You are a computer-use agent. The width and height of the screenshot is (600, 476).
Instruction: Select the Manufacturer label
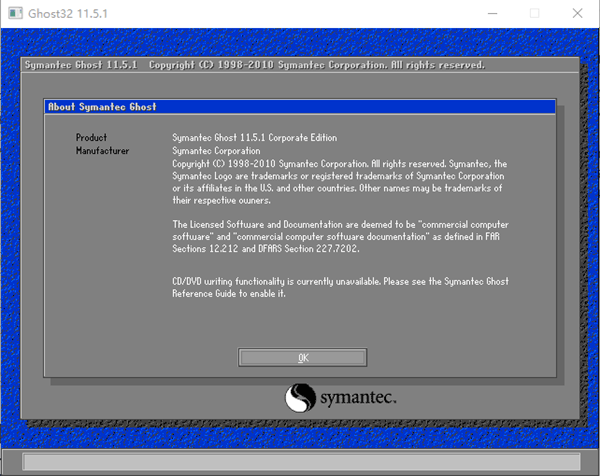103,151
